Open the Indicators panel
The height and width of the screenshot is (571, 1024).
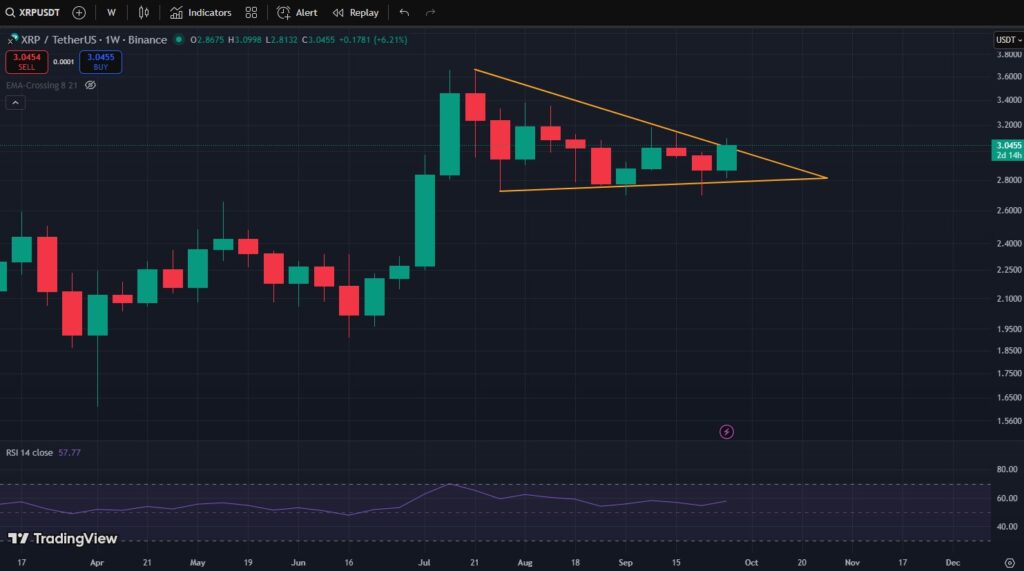200,13
